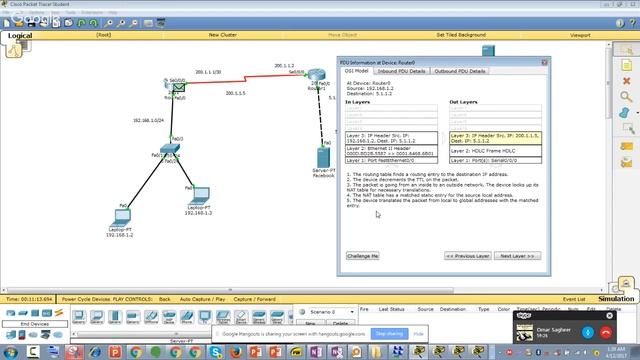Switch to the OSI Model tab

tap(356, 71)
